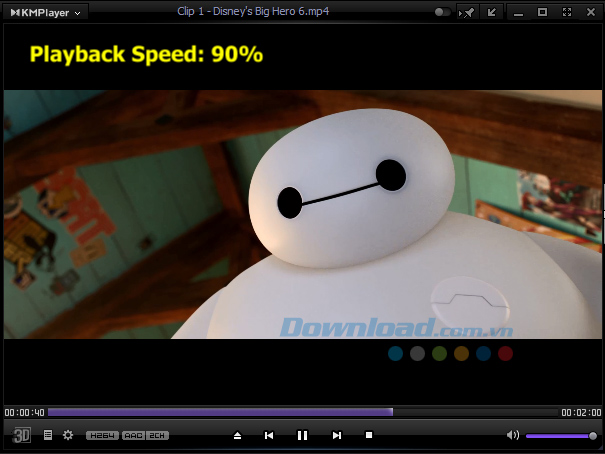Stop the video playback

pos(369,435)
